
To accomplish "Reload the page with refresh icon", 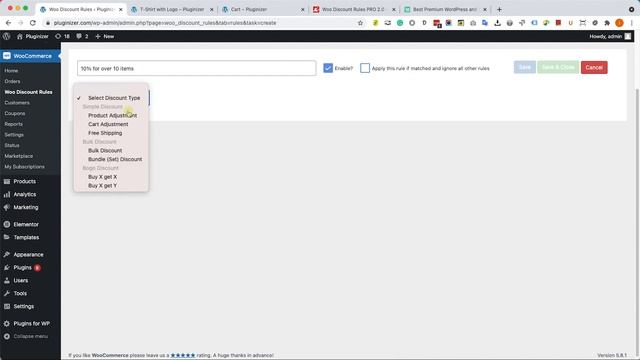I will [x=33, y=23].
